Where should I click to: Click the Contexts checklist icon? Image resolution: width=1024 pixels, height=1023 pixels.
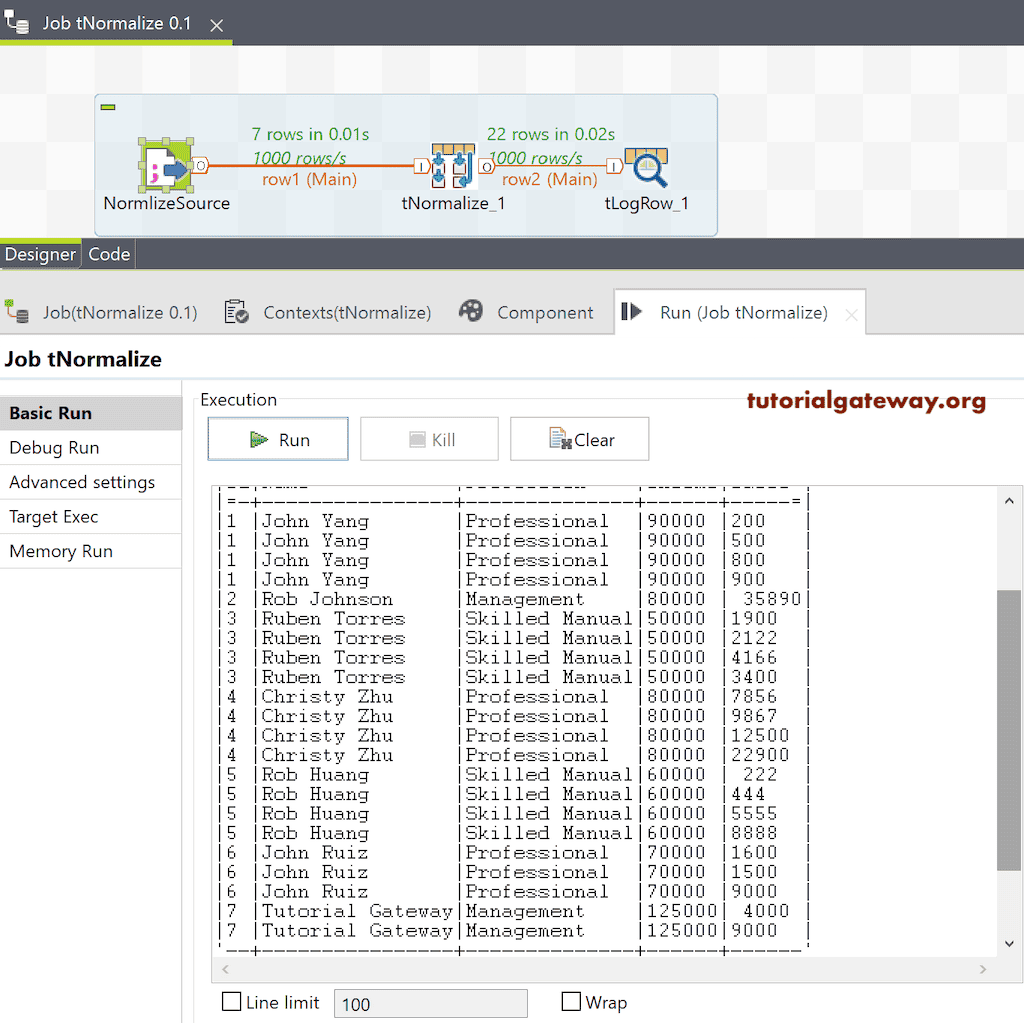point(237,311)
